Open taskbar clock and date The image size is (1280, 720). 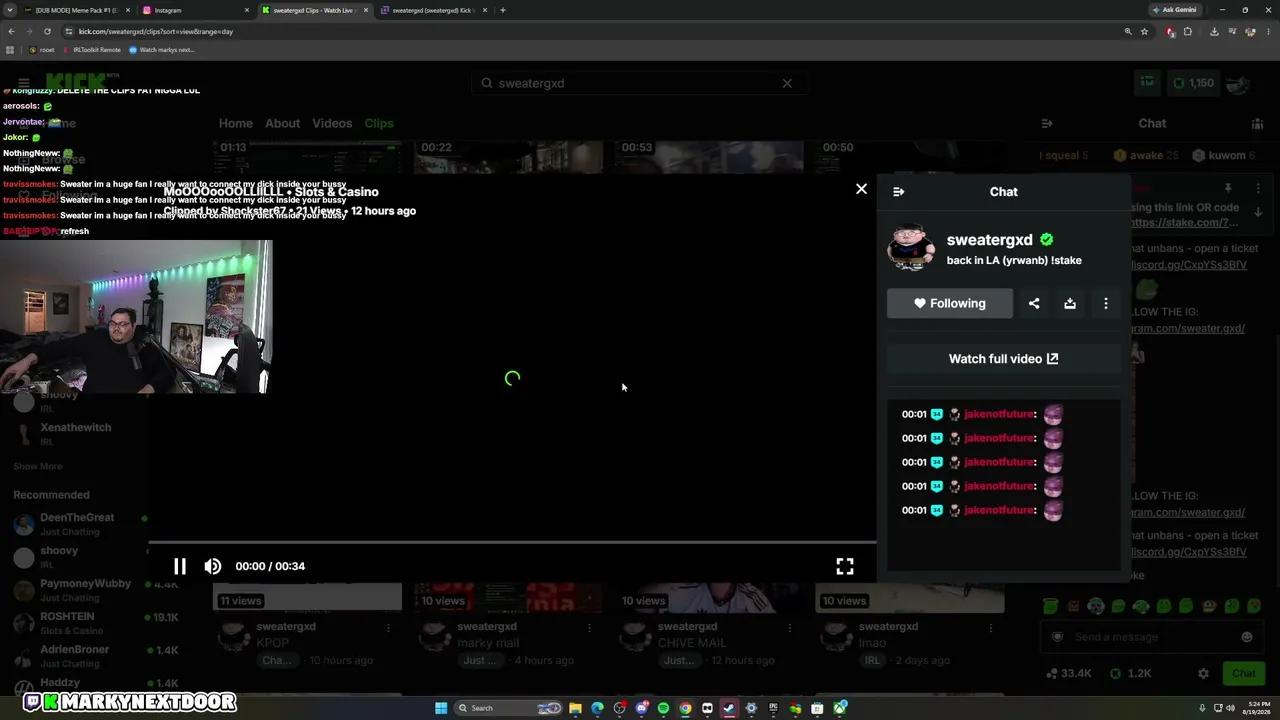[x=1258, y=708]
